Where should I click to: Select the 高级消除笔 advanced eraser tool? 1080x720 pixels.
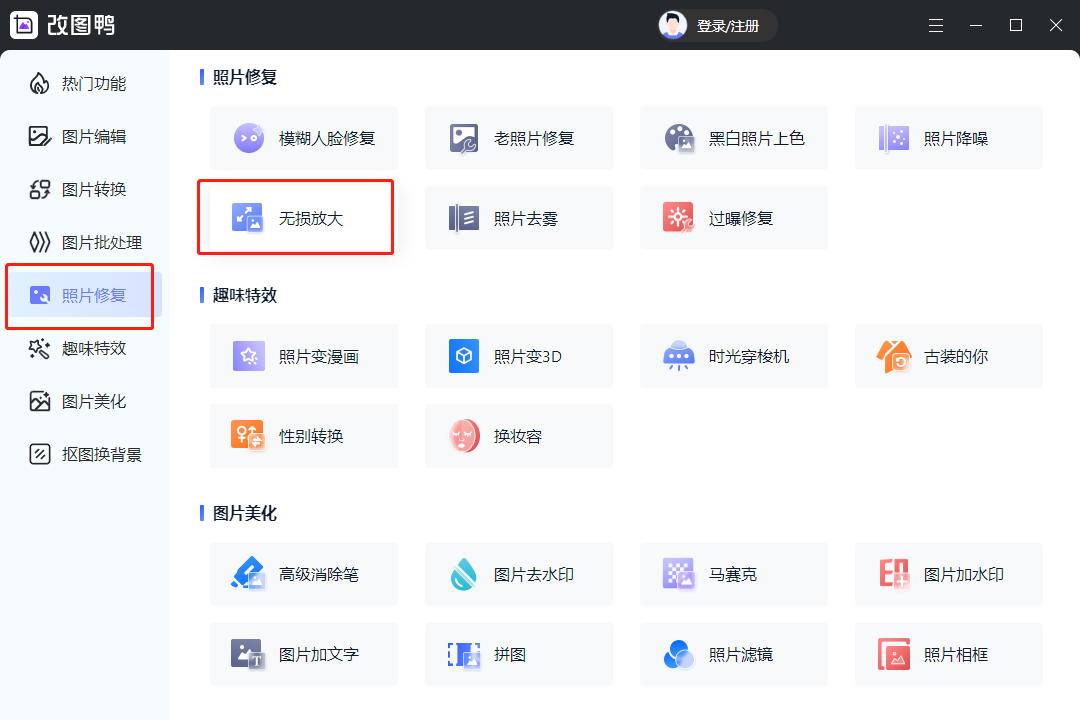point(303,574)
